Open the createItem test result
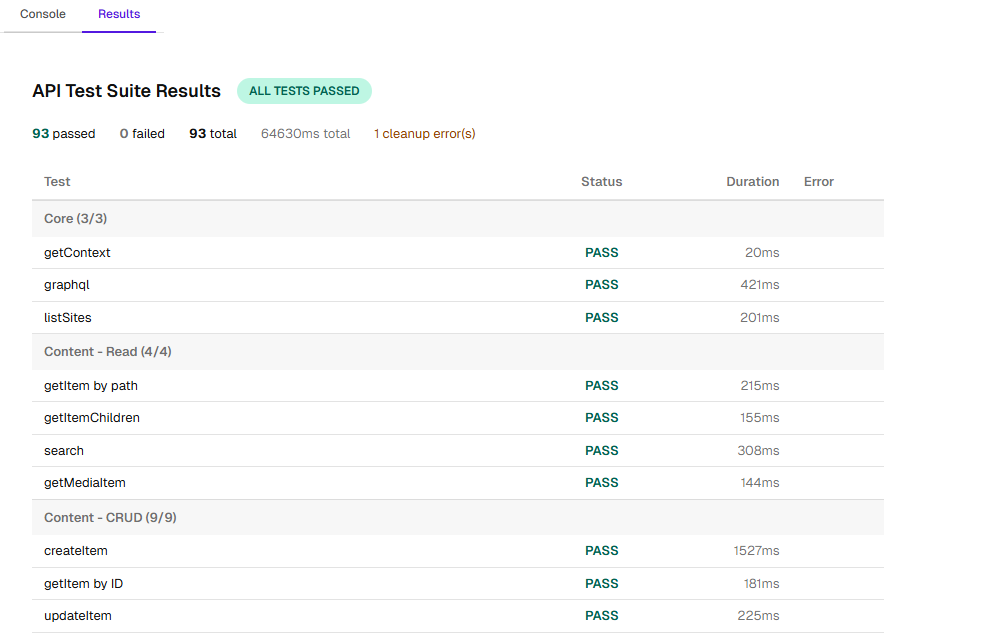 pos(75,550)
